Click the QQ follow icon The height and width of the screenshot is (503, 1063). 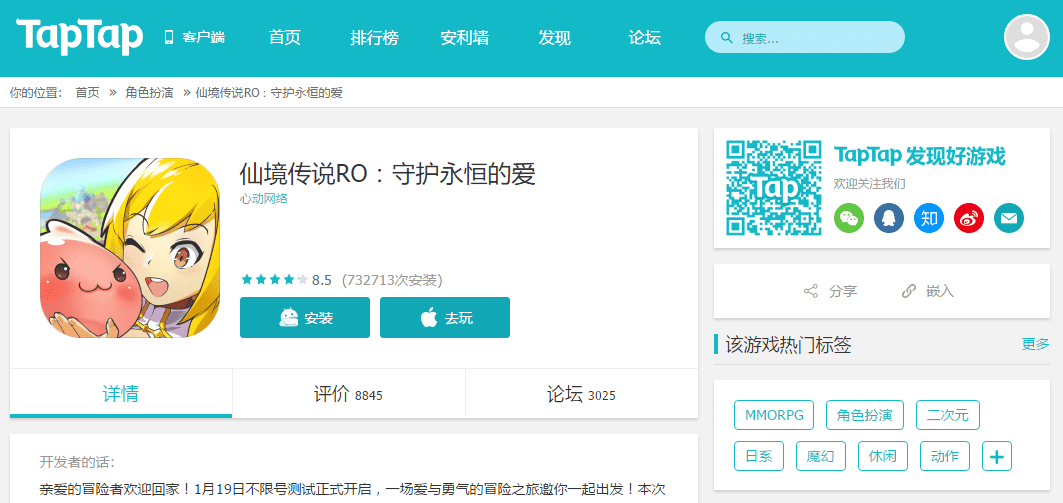point(889,218)
